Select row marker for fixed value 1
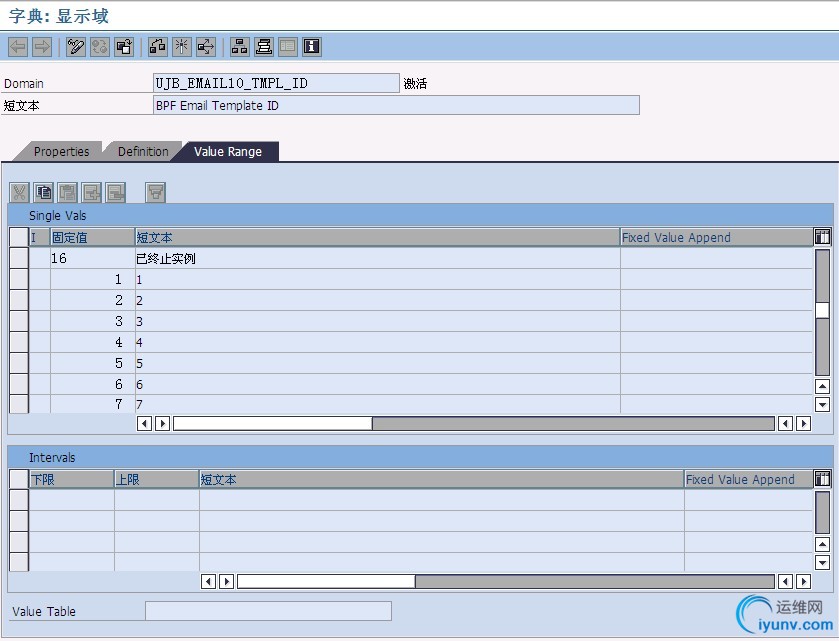The image size is (839, 641). 19,279
